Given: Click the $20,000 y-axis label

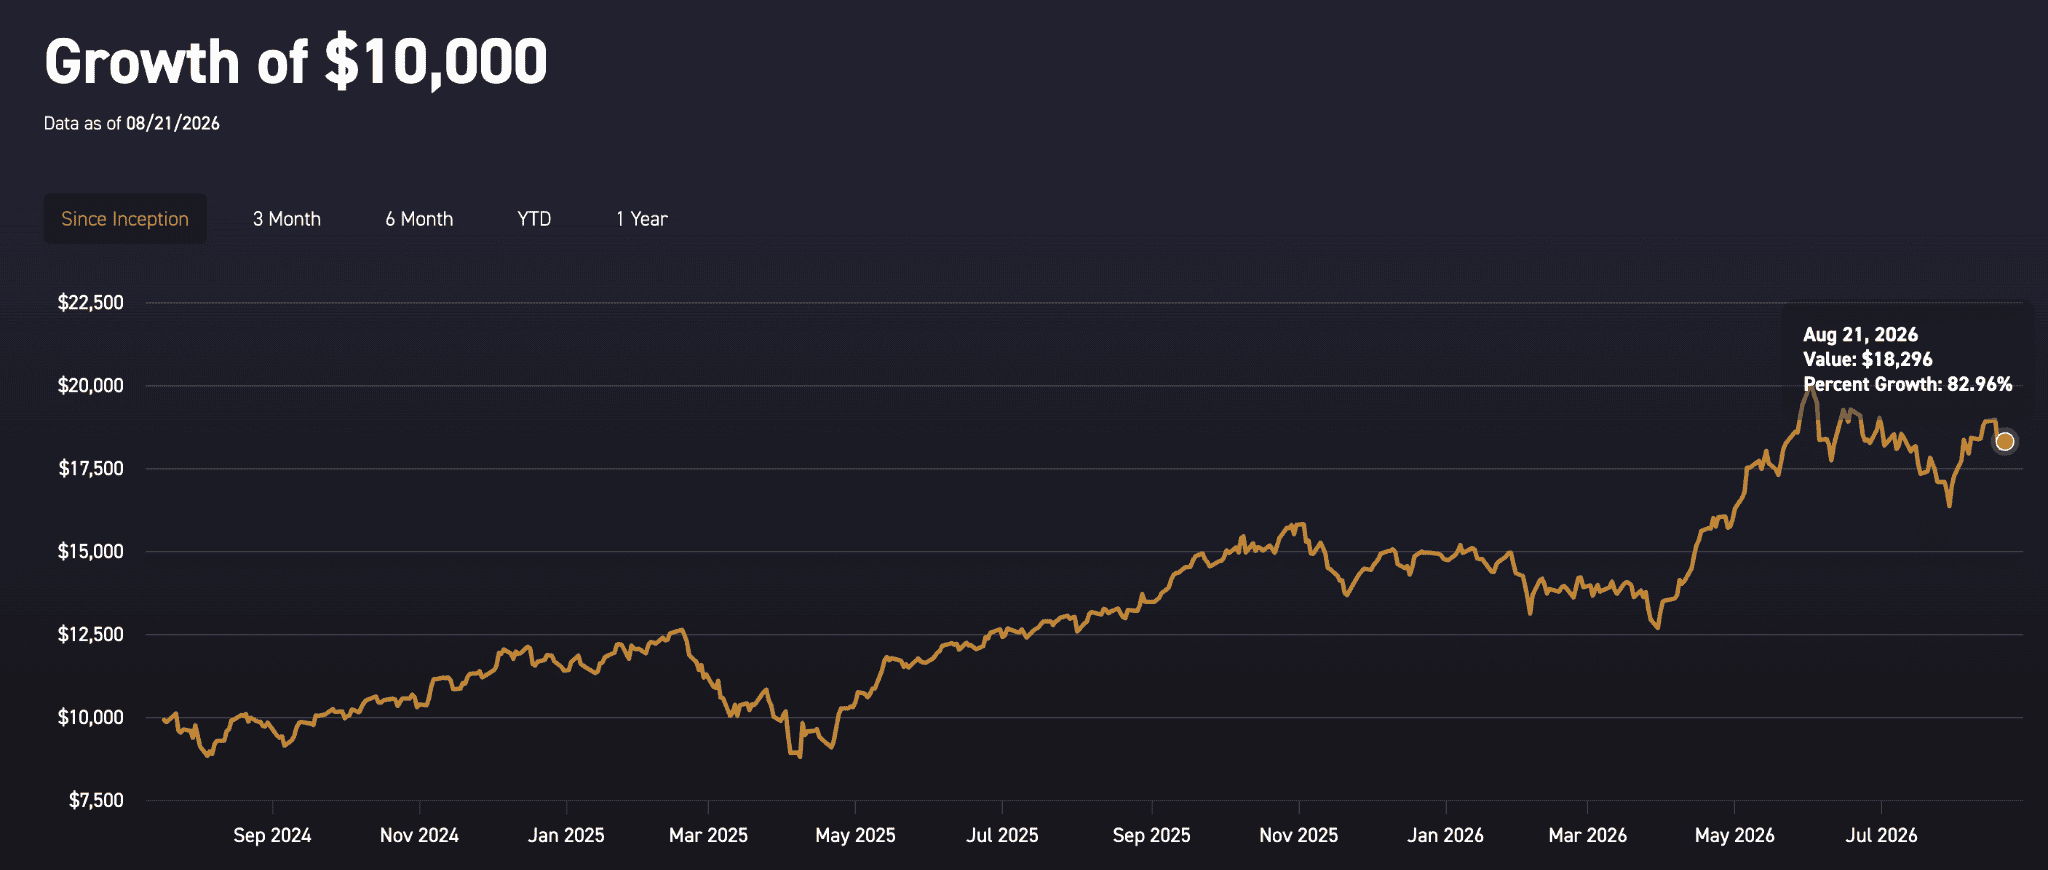Looking at the screenshot, I should coord(91,386).
